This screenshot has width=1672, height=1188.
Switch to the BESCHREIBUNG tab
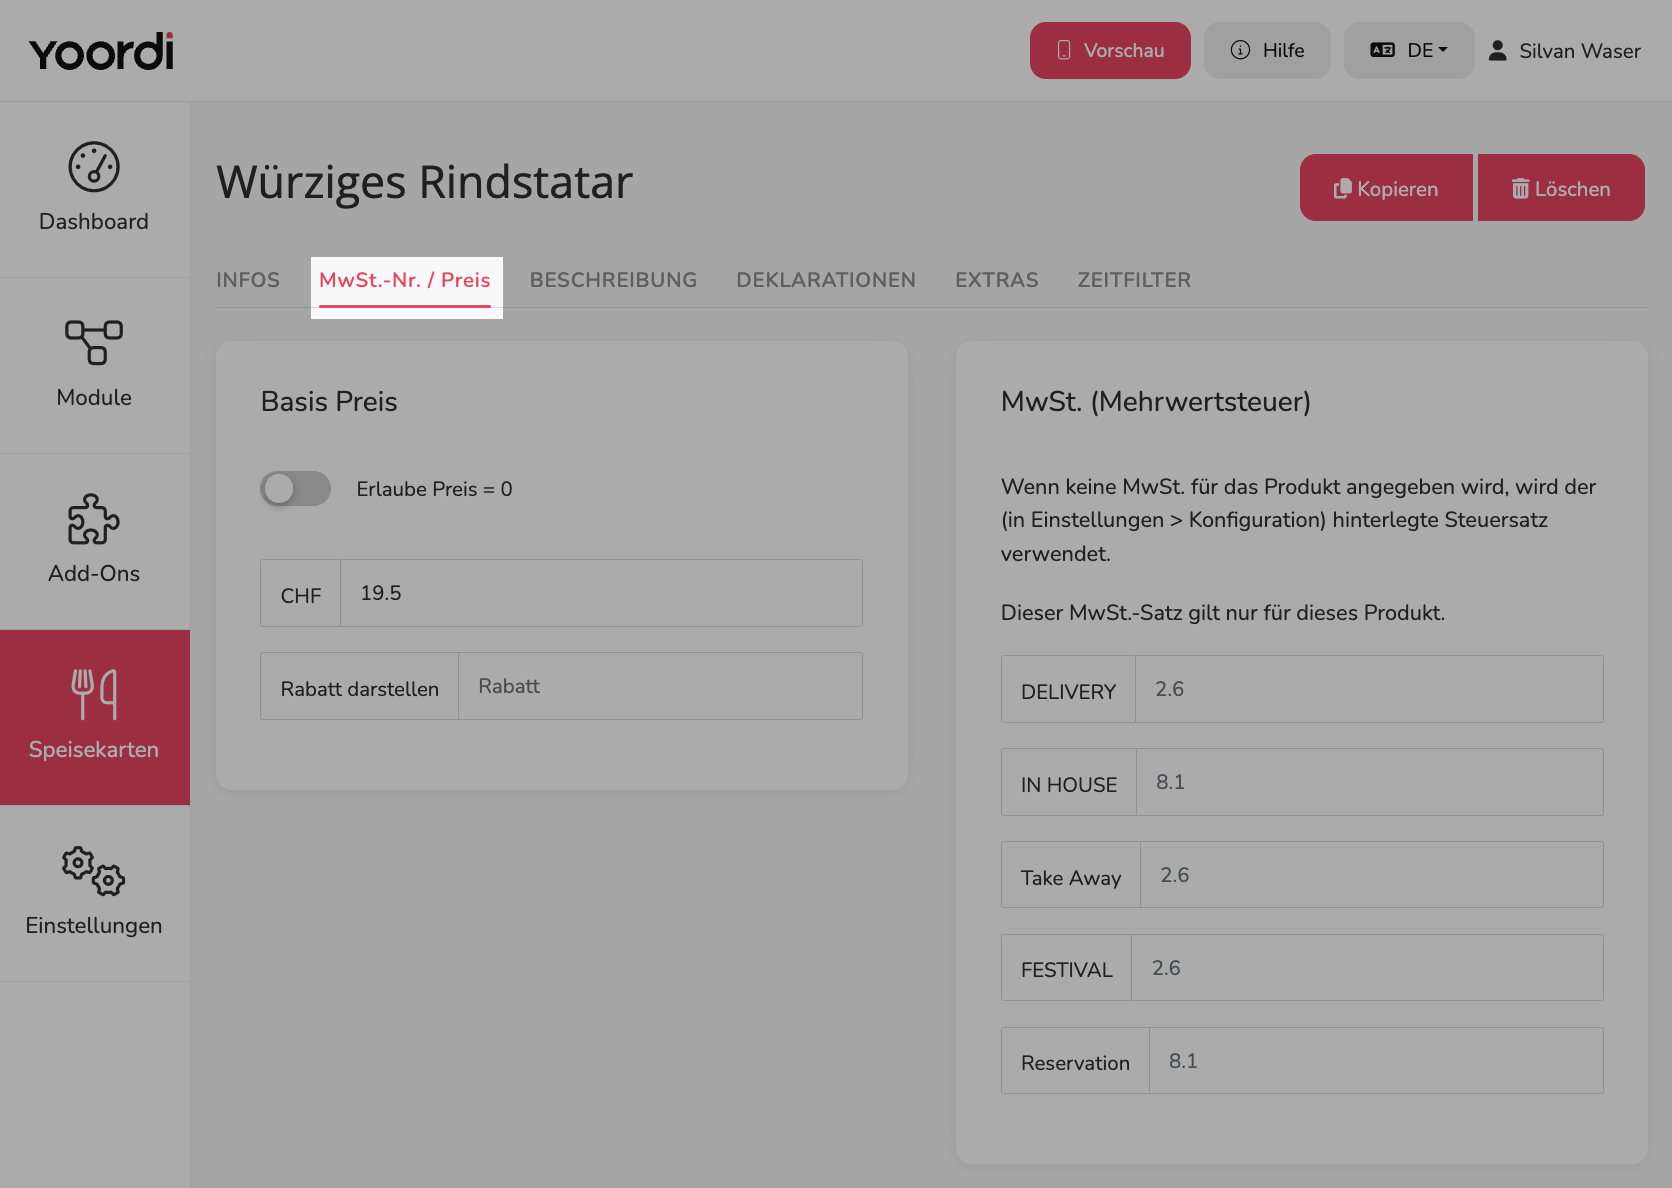tap(613, 280)
